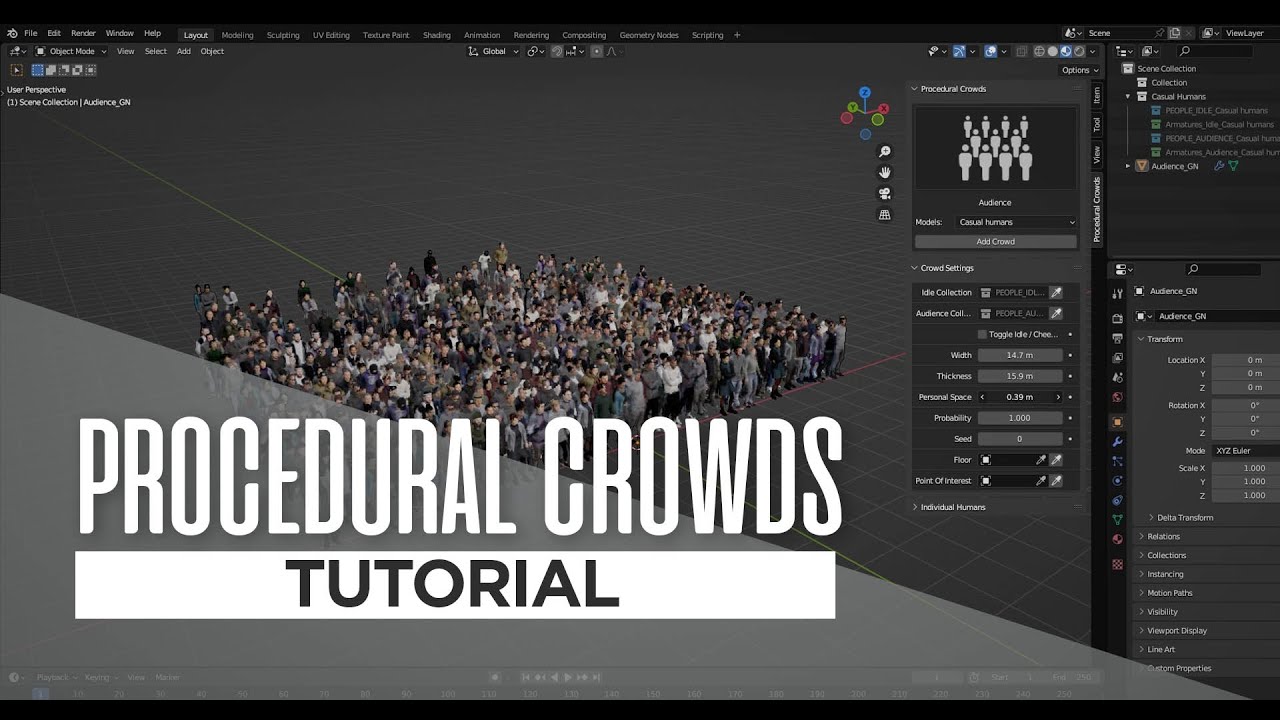Open the Output properties tab icon
This screenshot has width=1280, height=720.
(x=1118, y=338)
